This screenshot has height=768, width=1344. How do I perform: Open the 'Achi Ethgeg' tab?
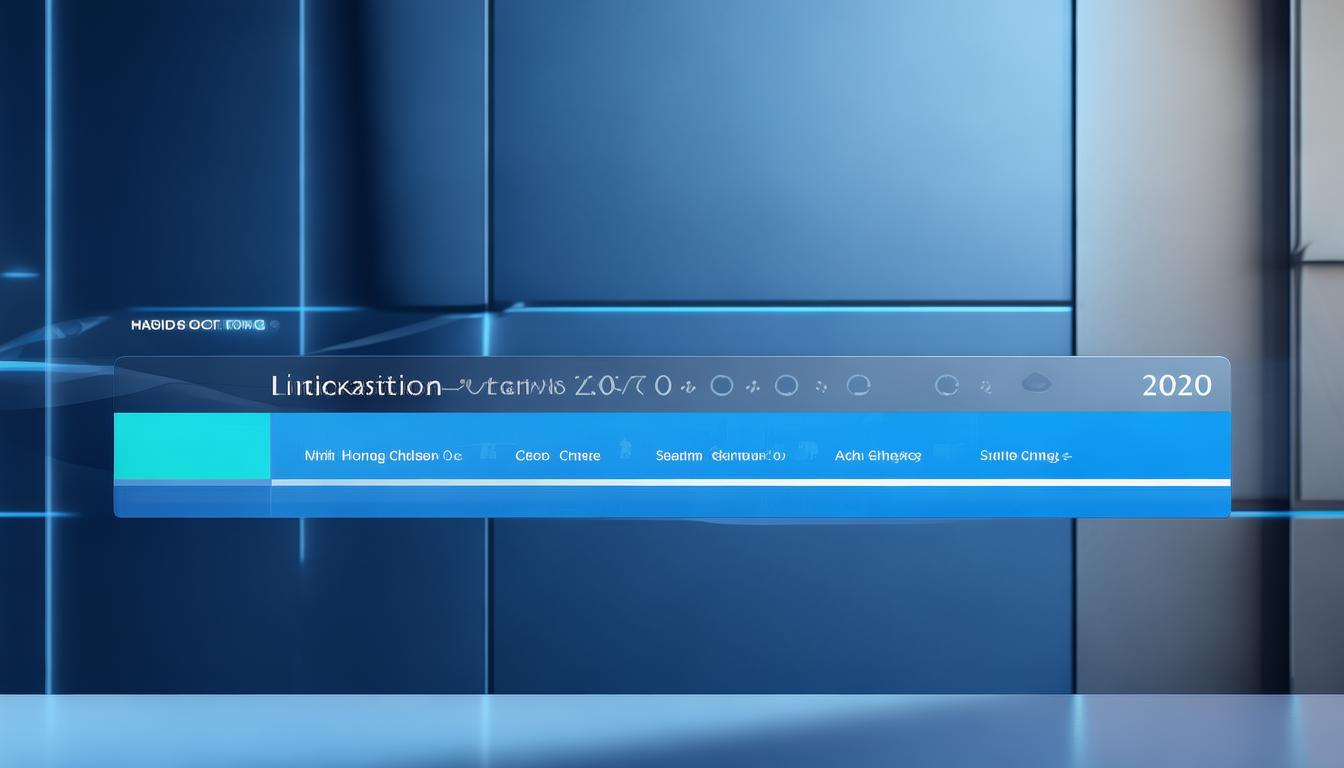point(877,456)
